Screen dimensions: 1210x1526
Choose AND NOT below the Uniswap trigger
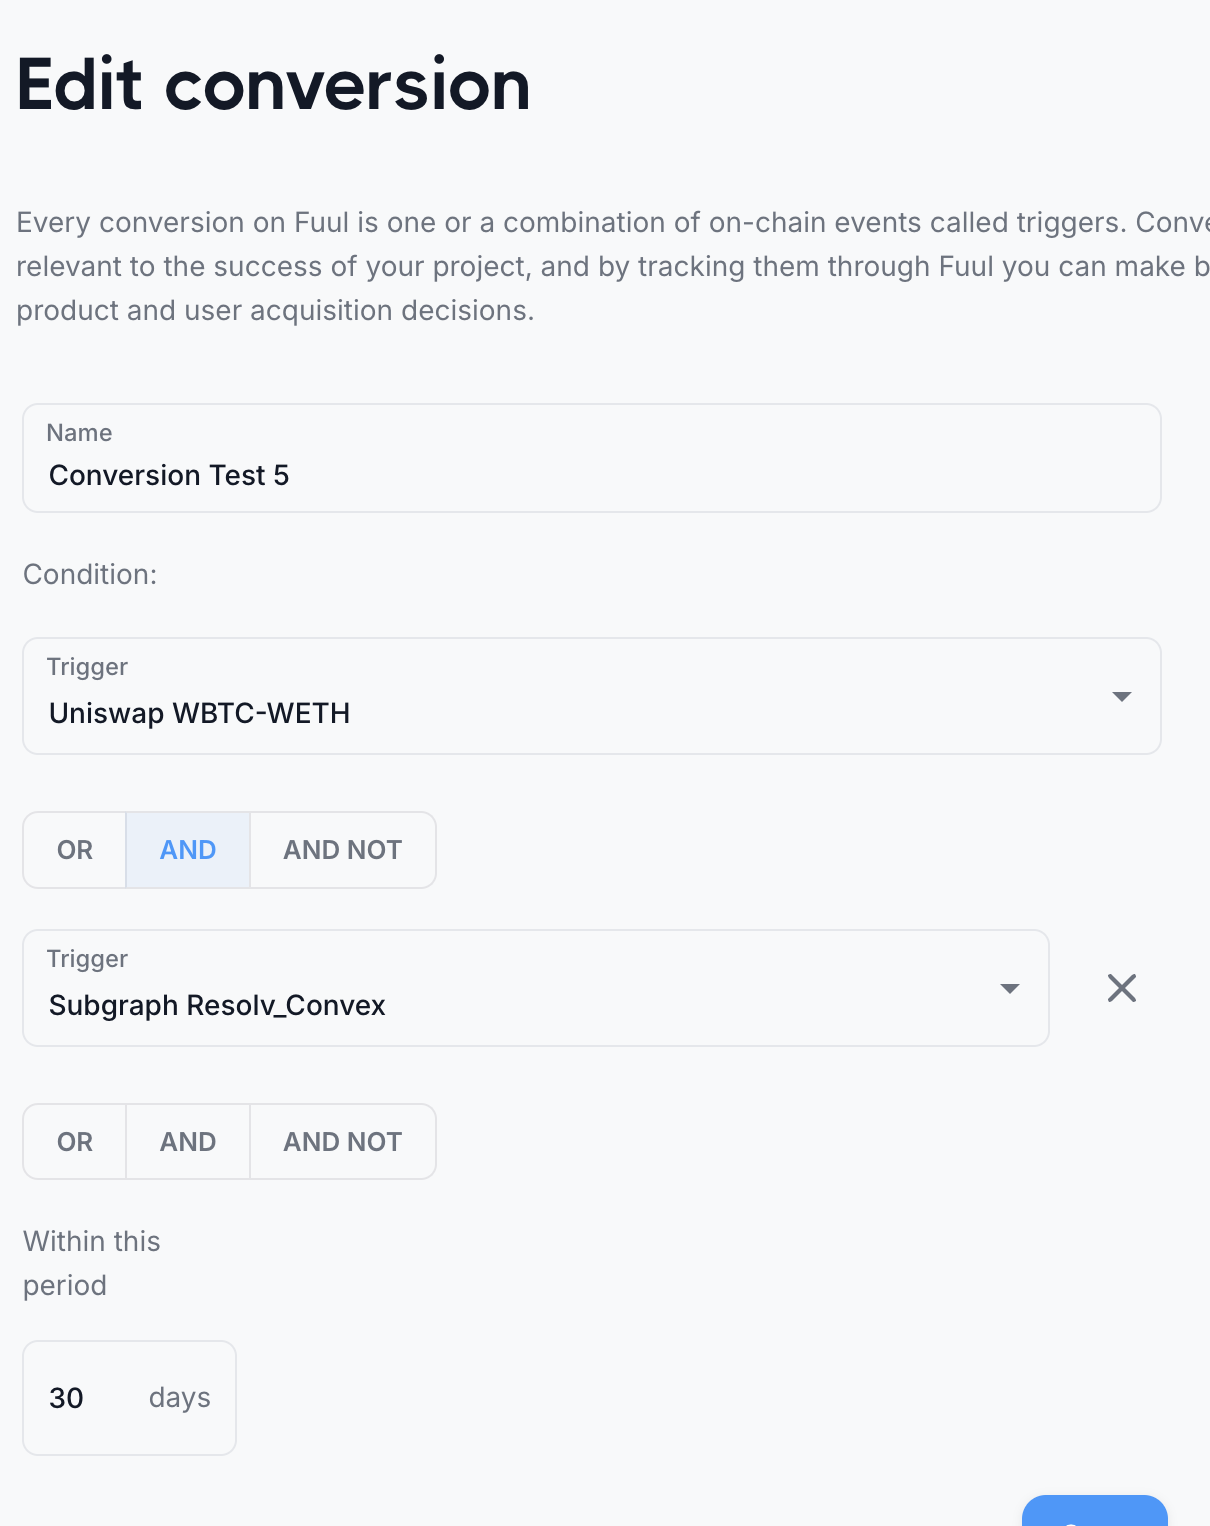[x=342, y=850]
